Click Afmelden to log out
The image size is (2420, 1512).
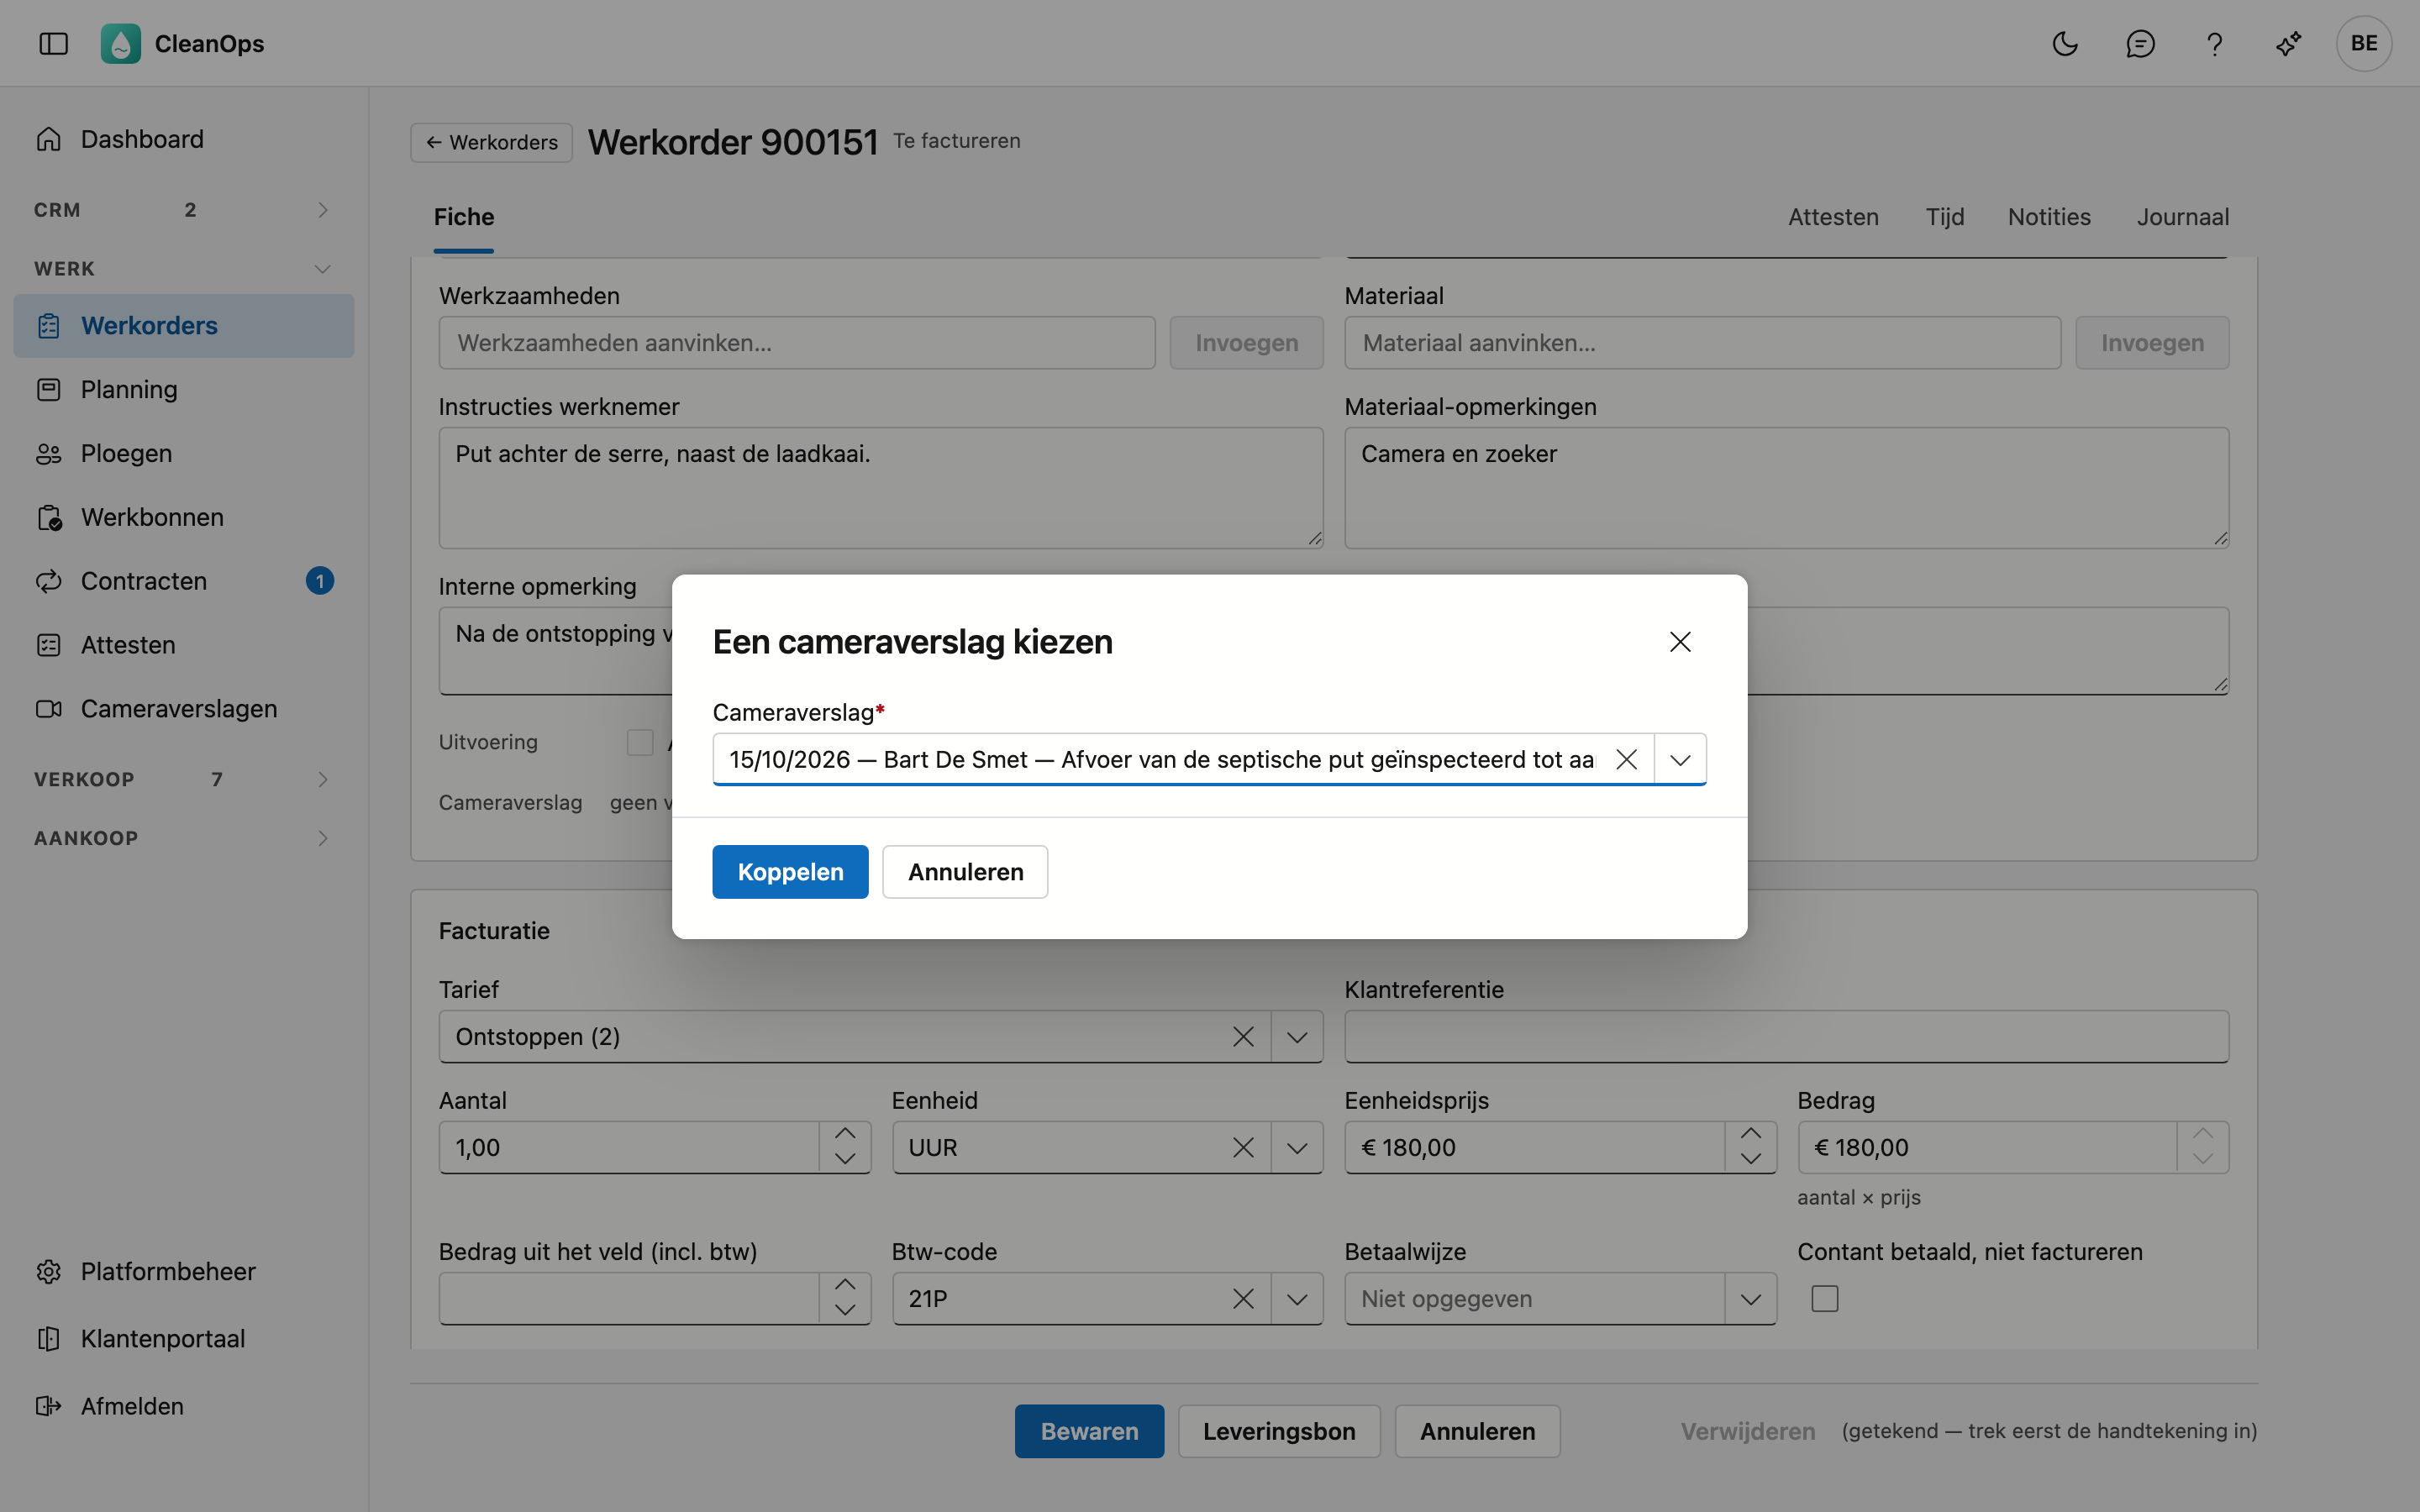[x=184, y=1406]
